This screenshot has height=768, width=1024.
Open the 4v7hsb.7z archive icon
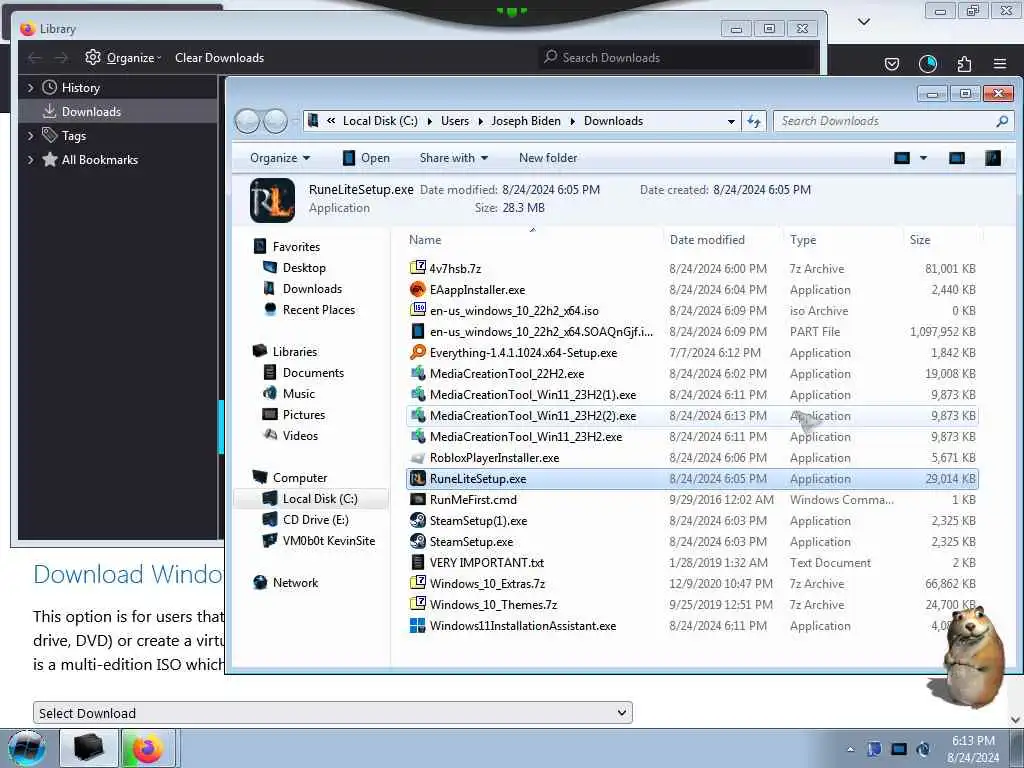tap(417, 268)
